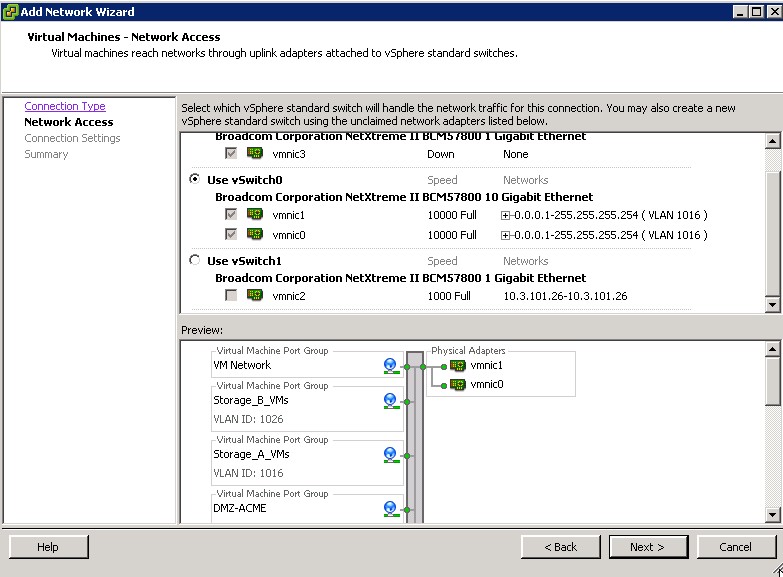Select the Use vSwitch0 radio button
This screenshot has height=577, width=783.
click(195, 180)
